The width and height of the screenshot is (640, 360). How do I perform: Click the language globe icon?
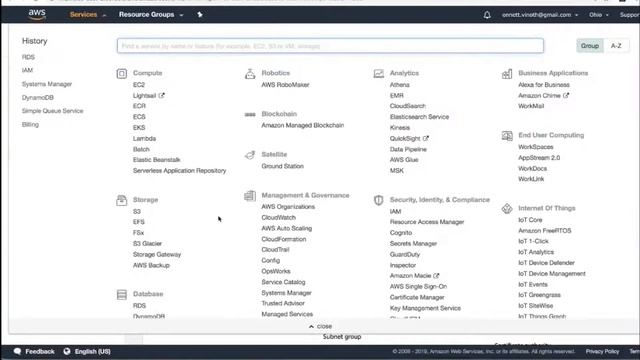(x=67, y=351)
